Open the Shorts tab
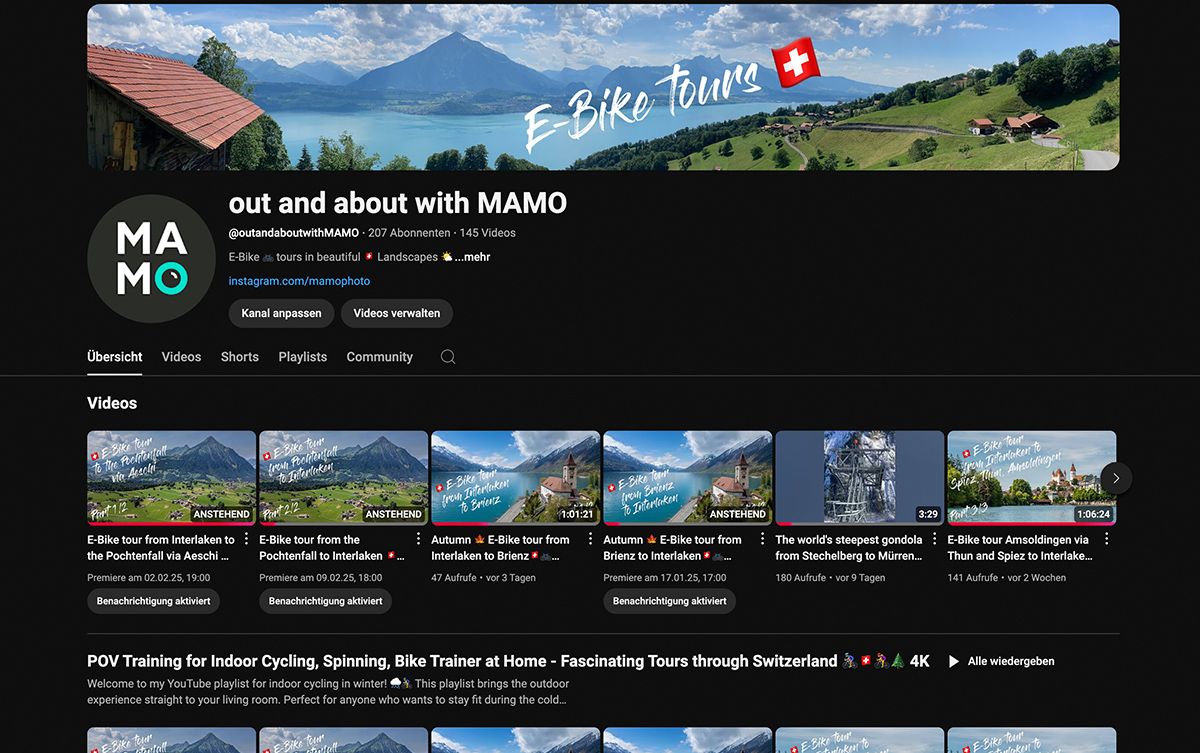This screenshot has height=753, width=1200. pyautogui.click(x=240, y=357)
